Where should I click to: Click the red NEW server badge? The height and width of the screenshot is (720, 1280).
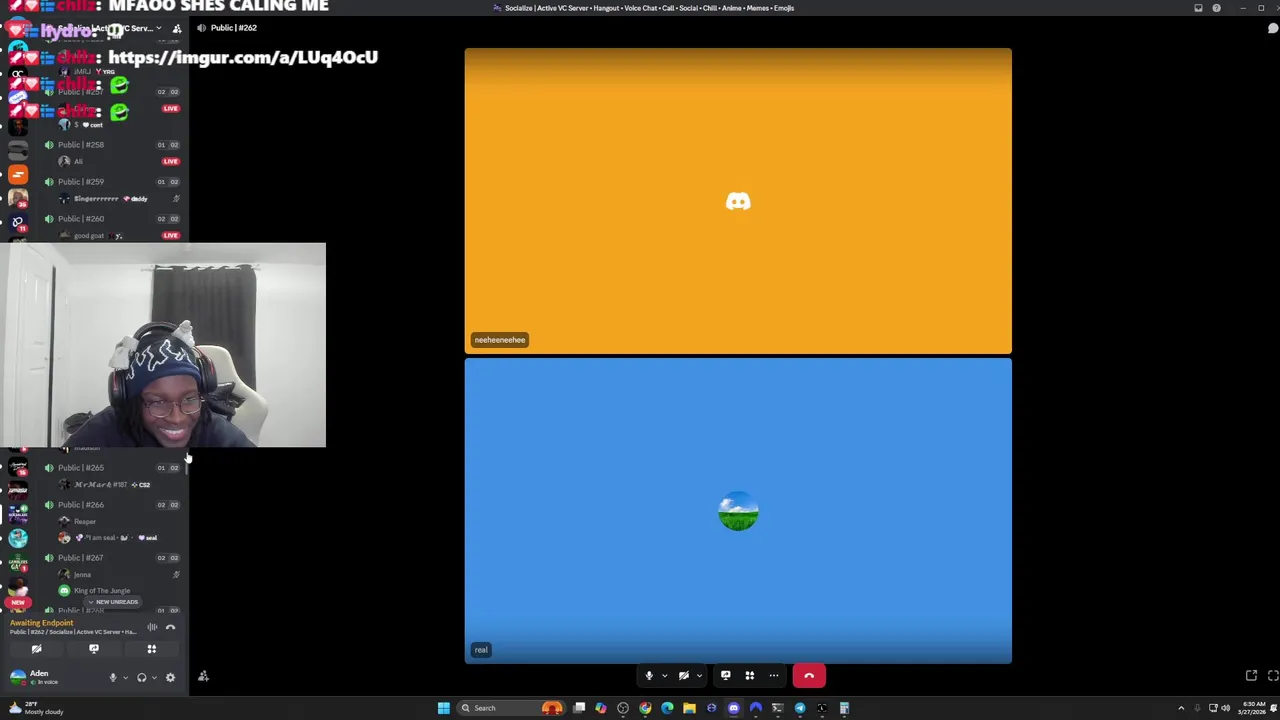[x=18, y=602]
